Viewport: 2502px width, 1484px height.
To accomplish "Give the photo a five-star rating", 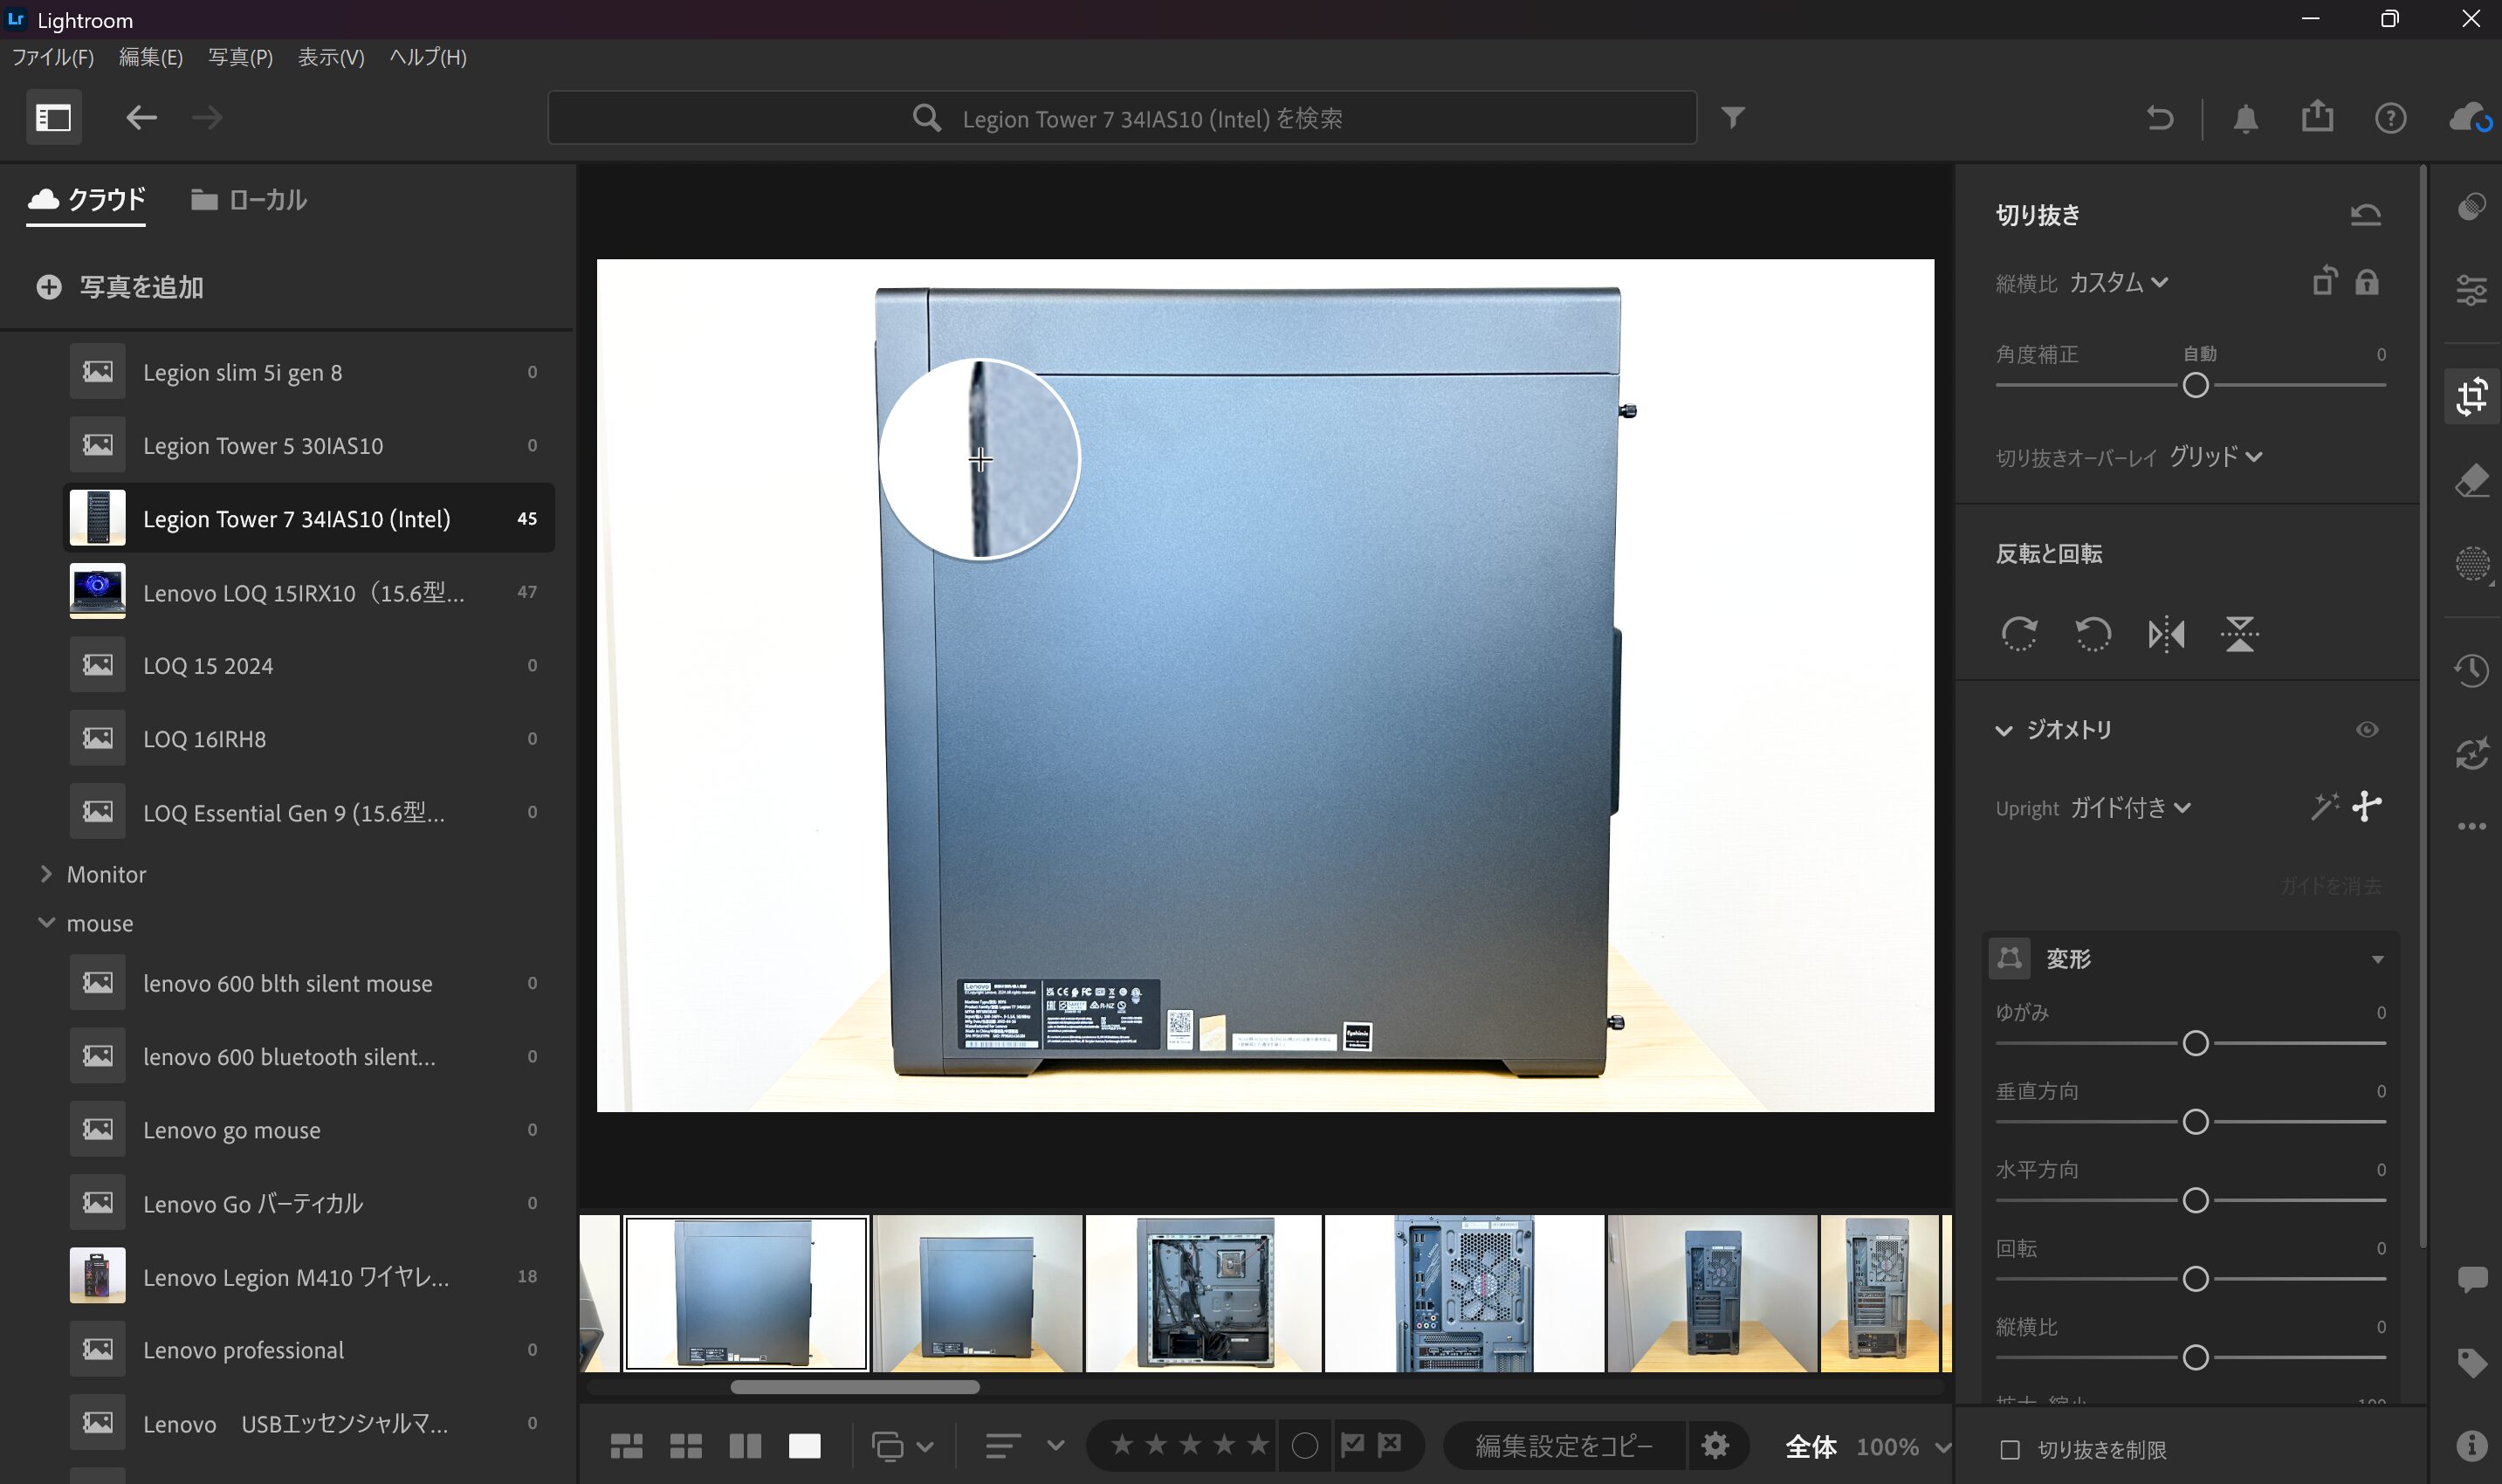I will pos(1258,1444).
